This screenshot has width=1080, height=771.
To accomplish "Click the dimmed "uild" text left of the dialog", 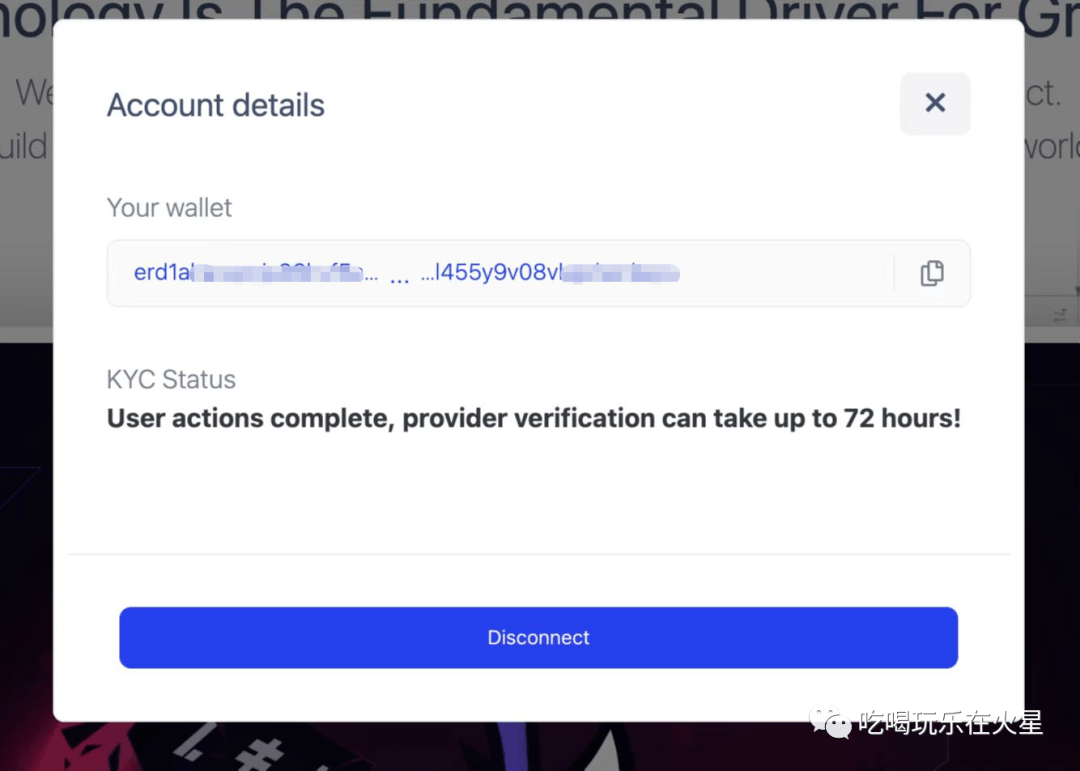I will (24, 147).
